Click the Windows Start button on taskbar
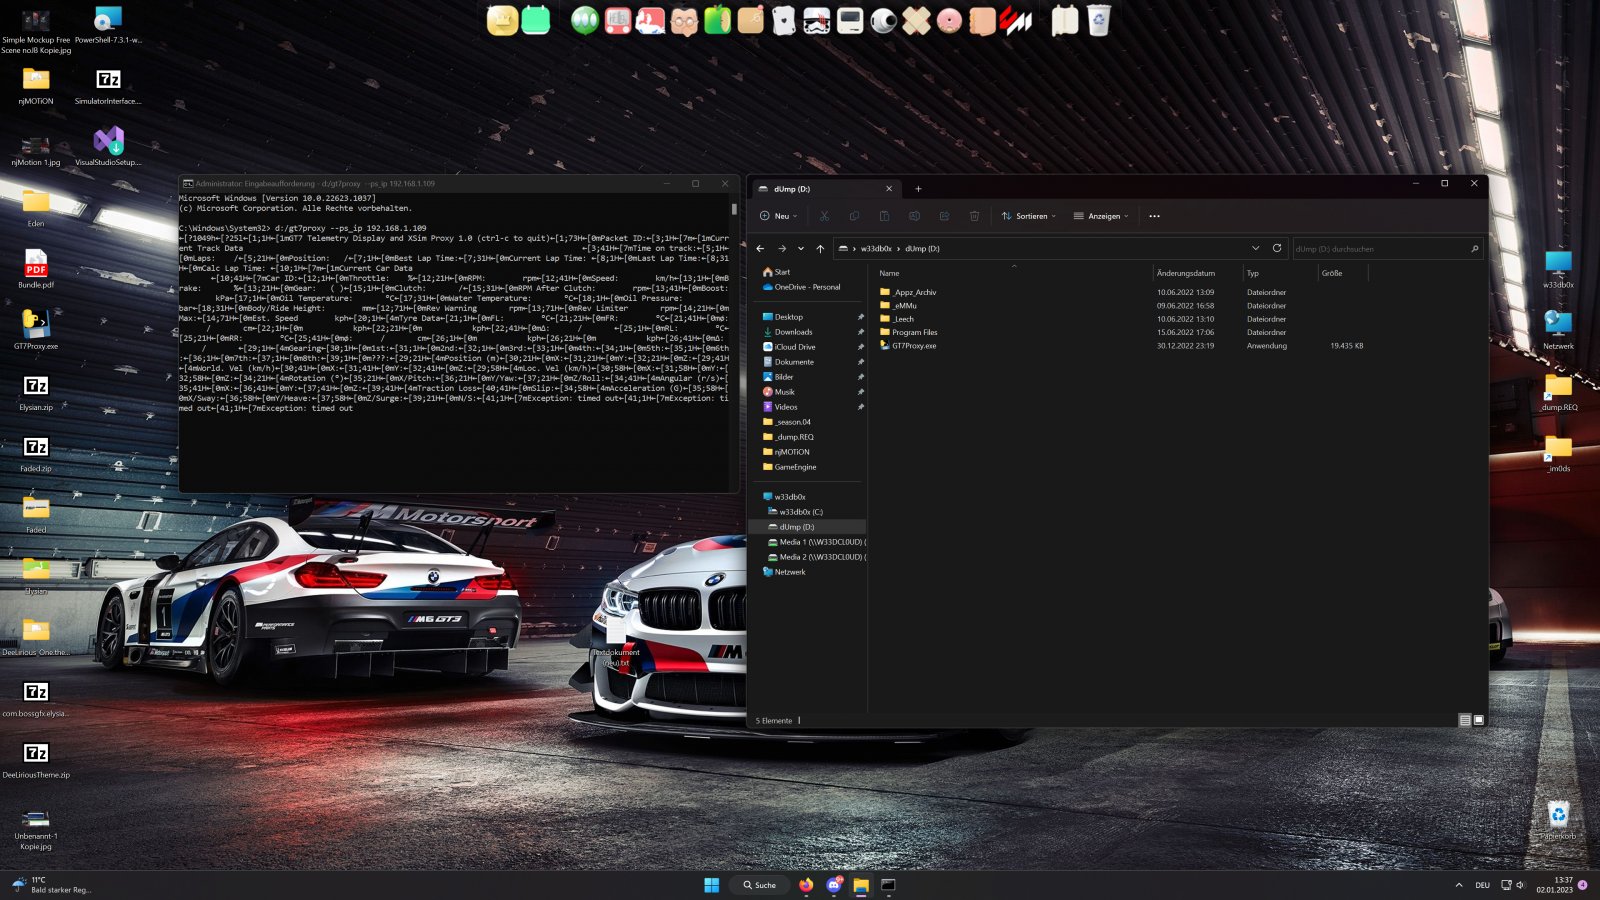This screenshot has height=900, width=1600. point(711,885)
